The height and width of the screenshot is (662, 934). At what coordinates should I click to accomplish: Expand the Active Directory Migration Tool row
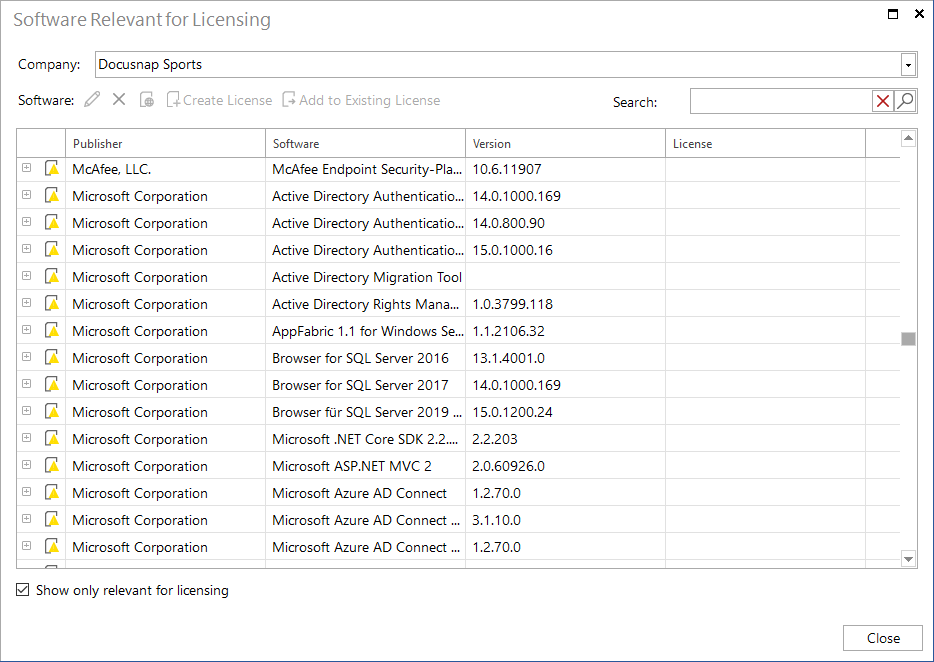(26, 276)
